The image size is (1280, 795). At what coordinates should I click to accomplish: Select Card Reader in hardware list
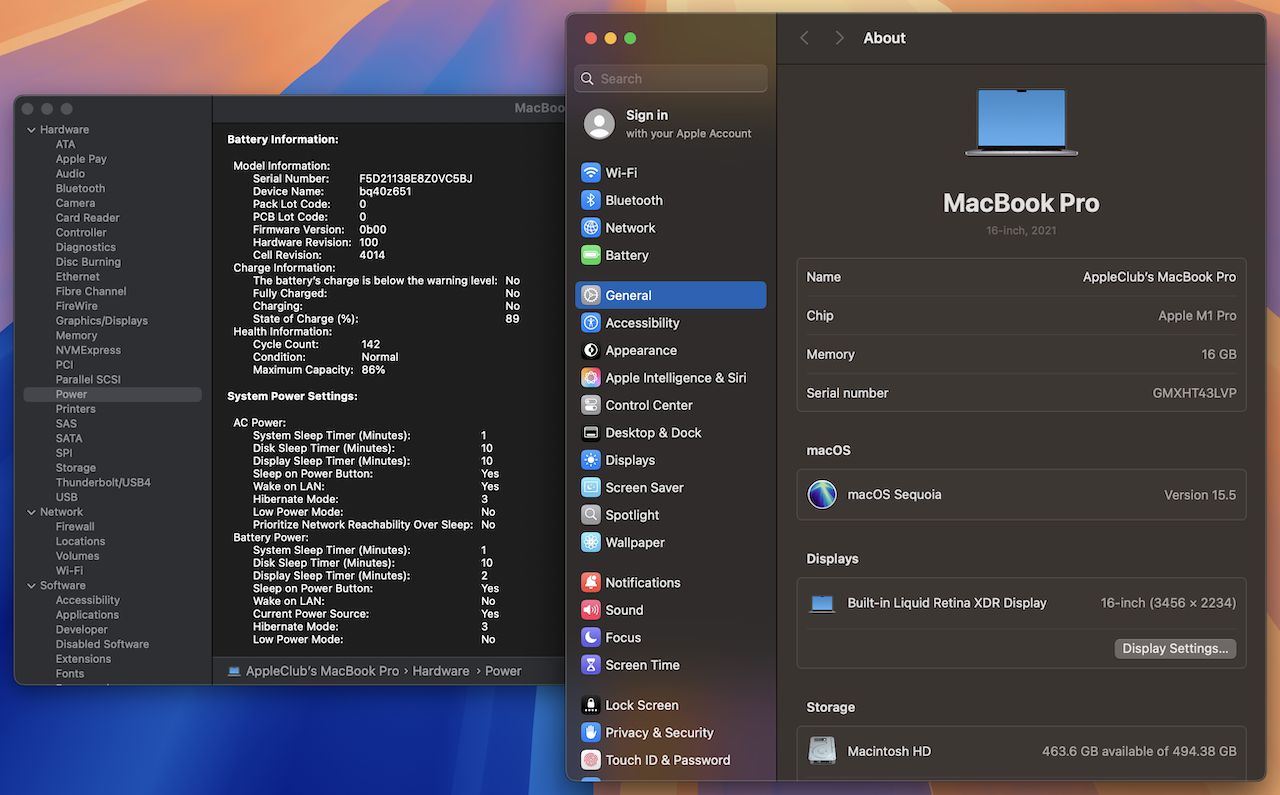pos(87,218)
